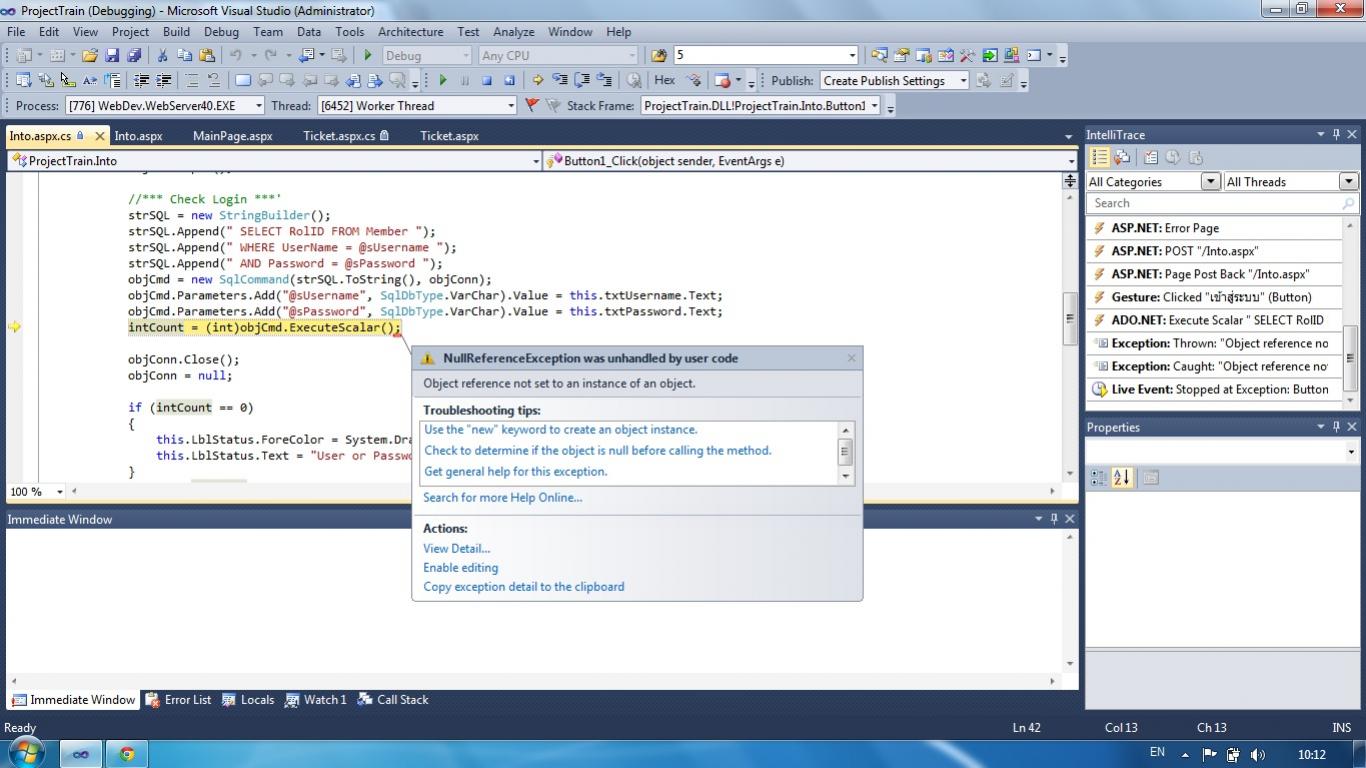Click the Paste clipboard icon
Screen dimensions: 1366x768
point(207,56)
